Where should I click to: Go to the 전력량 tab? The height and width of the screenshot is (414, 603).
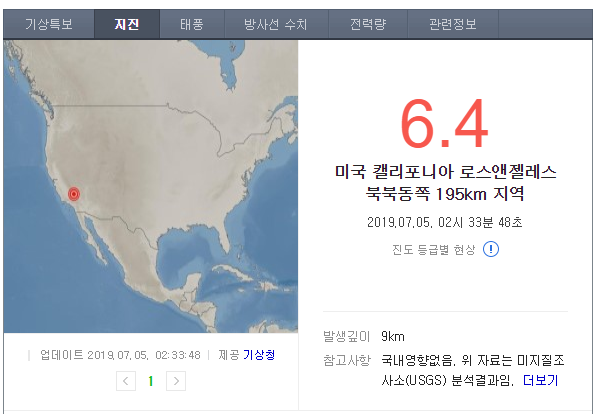point(368,24)
